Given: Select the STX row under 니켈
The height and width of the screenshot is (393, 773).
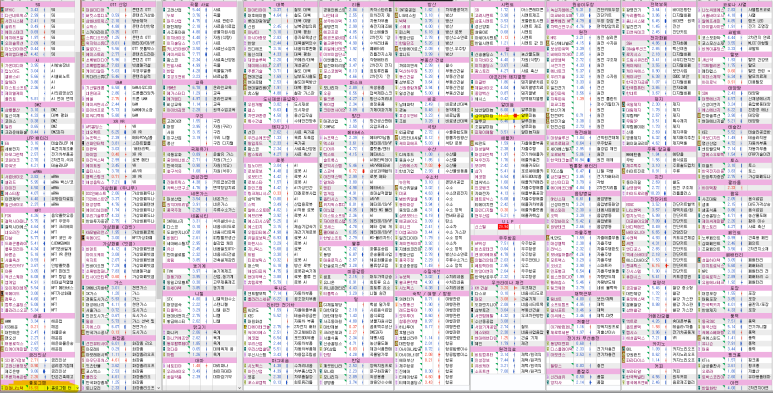Looking at the screenshot, I should (200, 299).
